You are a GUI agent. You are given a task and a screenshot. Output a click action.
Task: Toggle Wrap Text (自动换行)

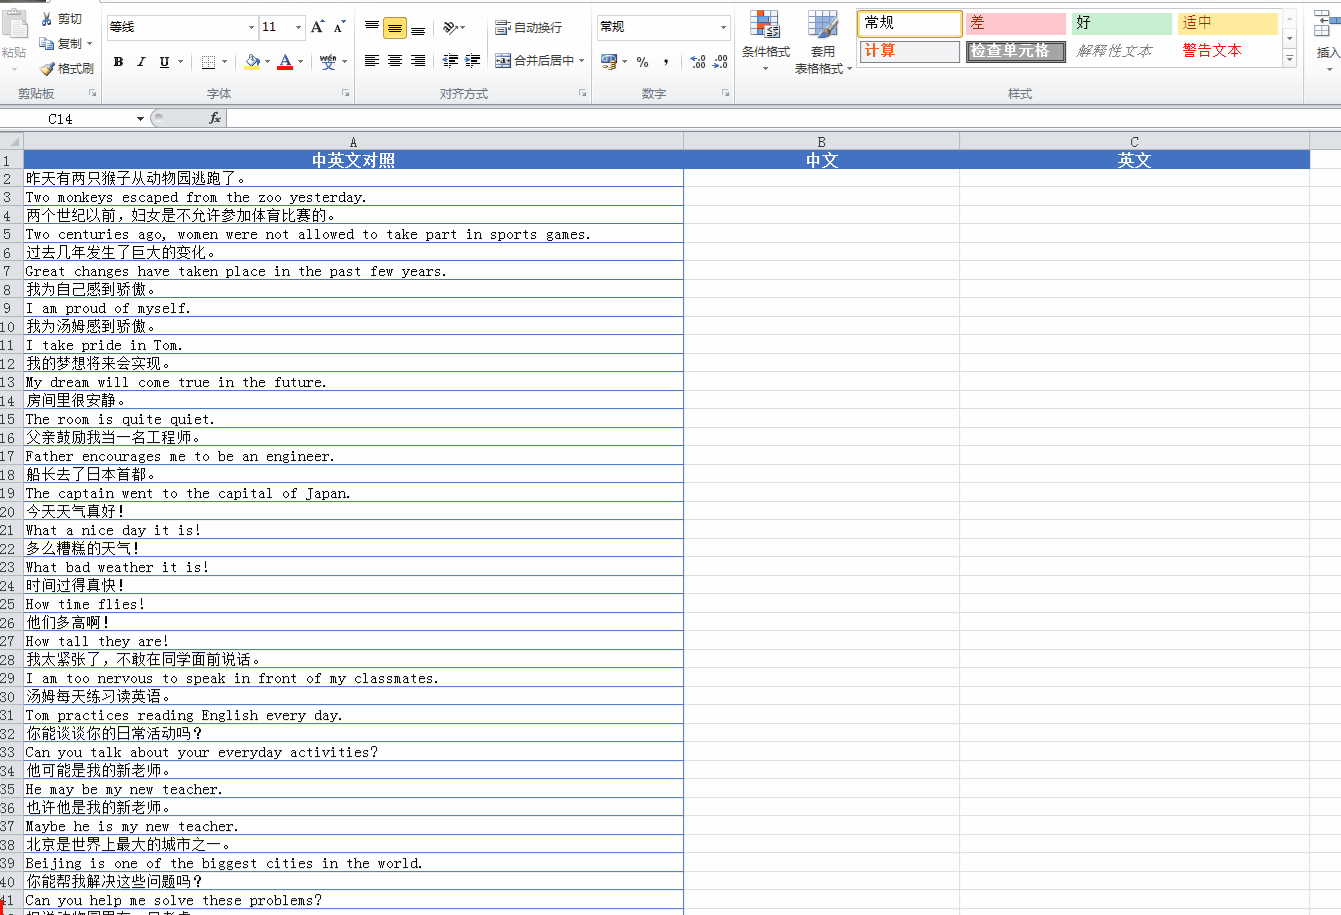coord(529,27)
